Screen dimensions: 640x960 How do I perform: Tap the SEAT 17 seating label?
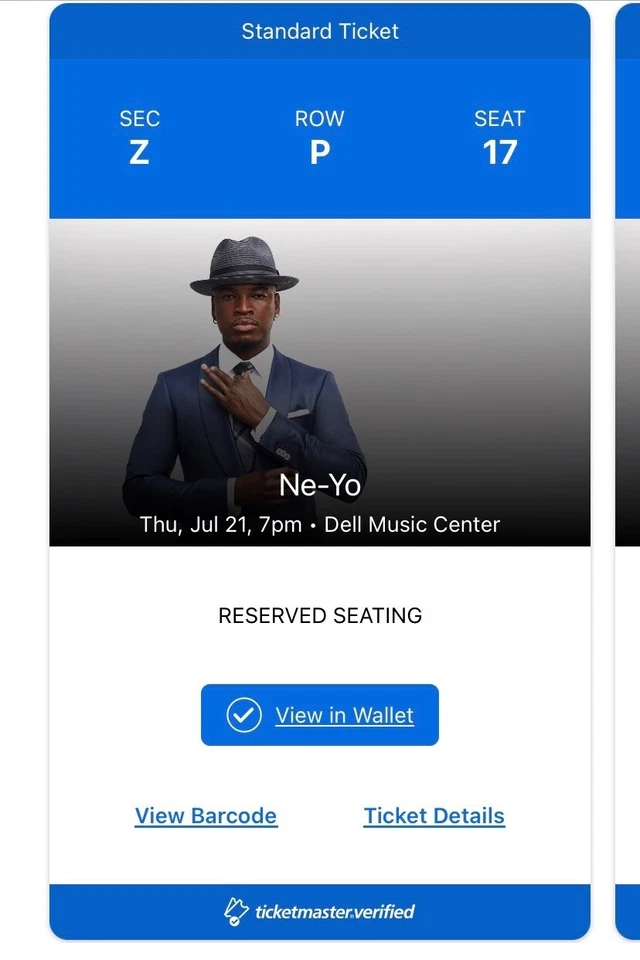point(500,138)
